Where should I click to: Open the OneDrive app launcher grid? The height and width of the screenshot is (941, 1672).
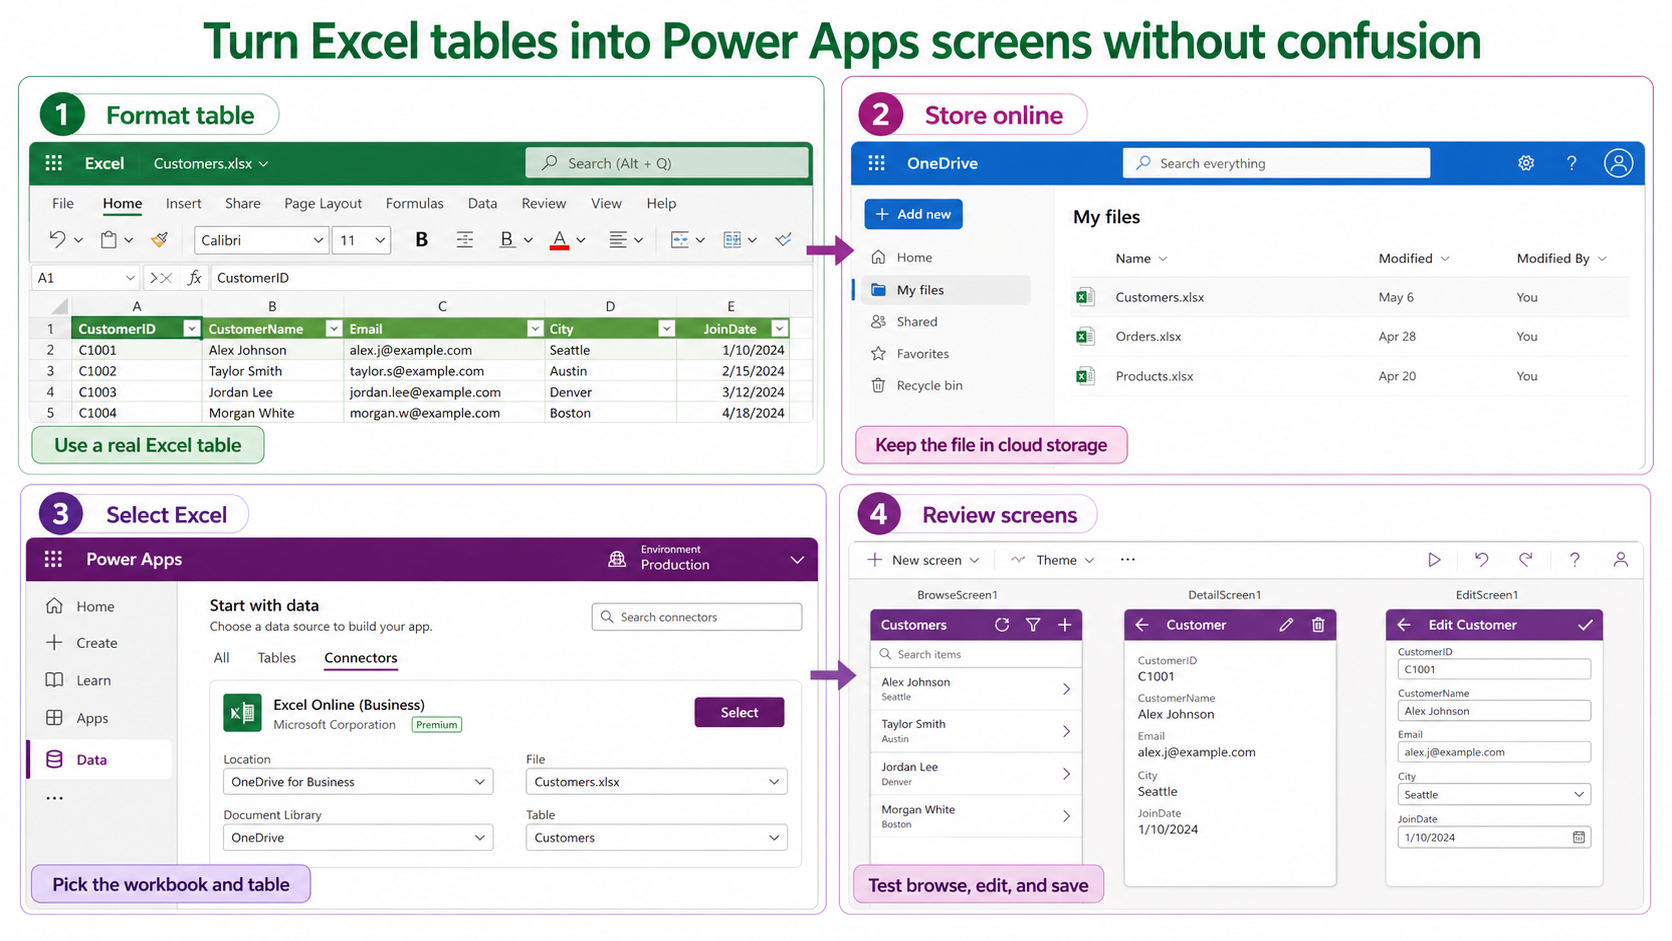click(x=877, y=163)
